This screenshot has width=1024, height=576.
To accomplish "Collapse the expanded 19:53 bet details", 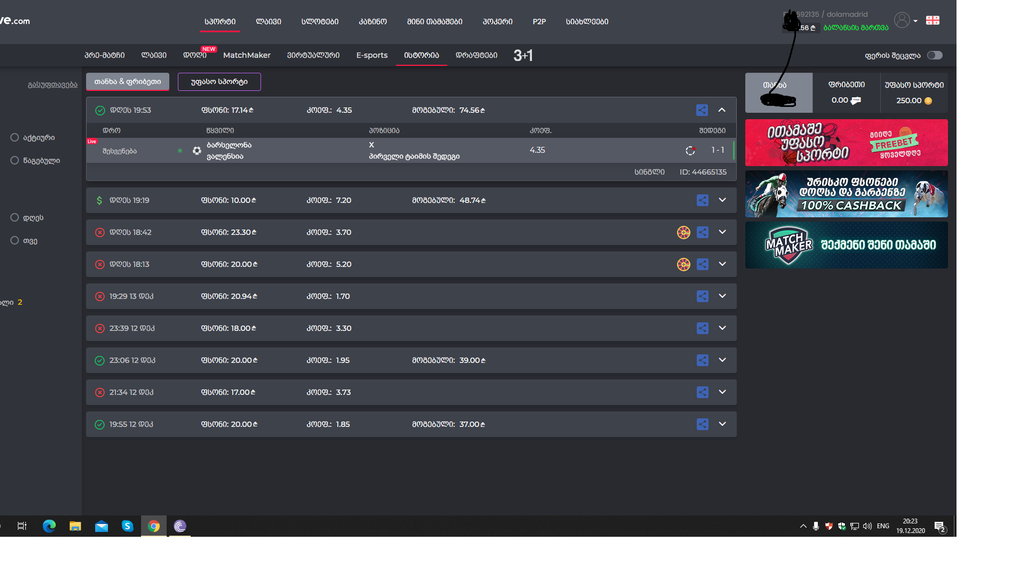I will click(722, 110).
